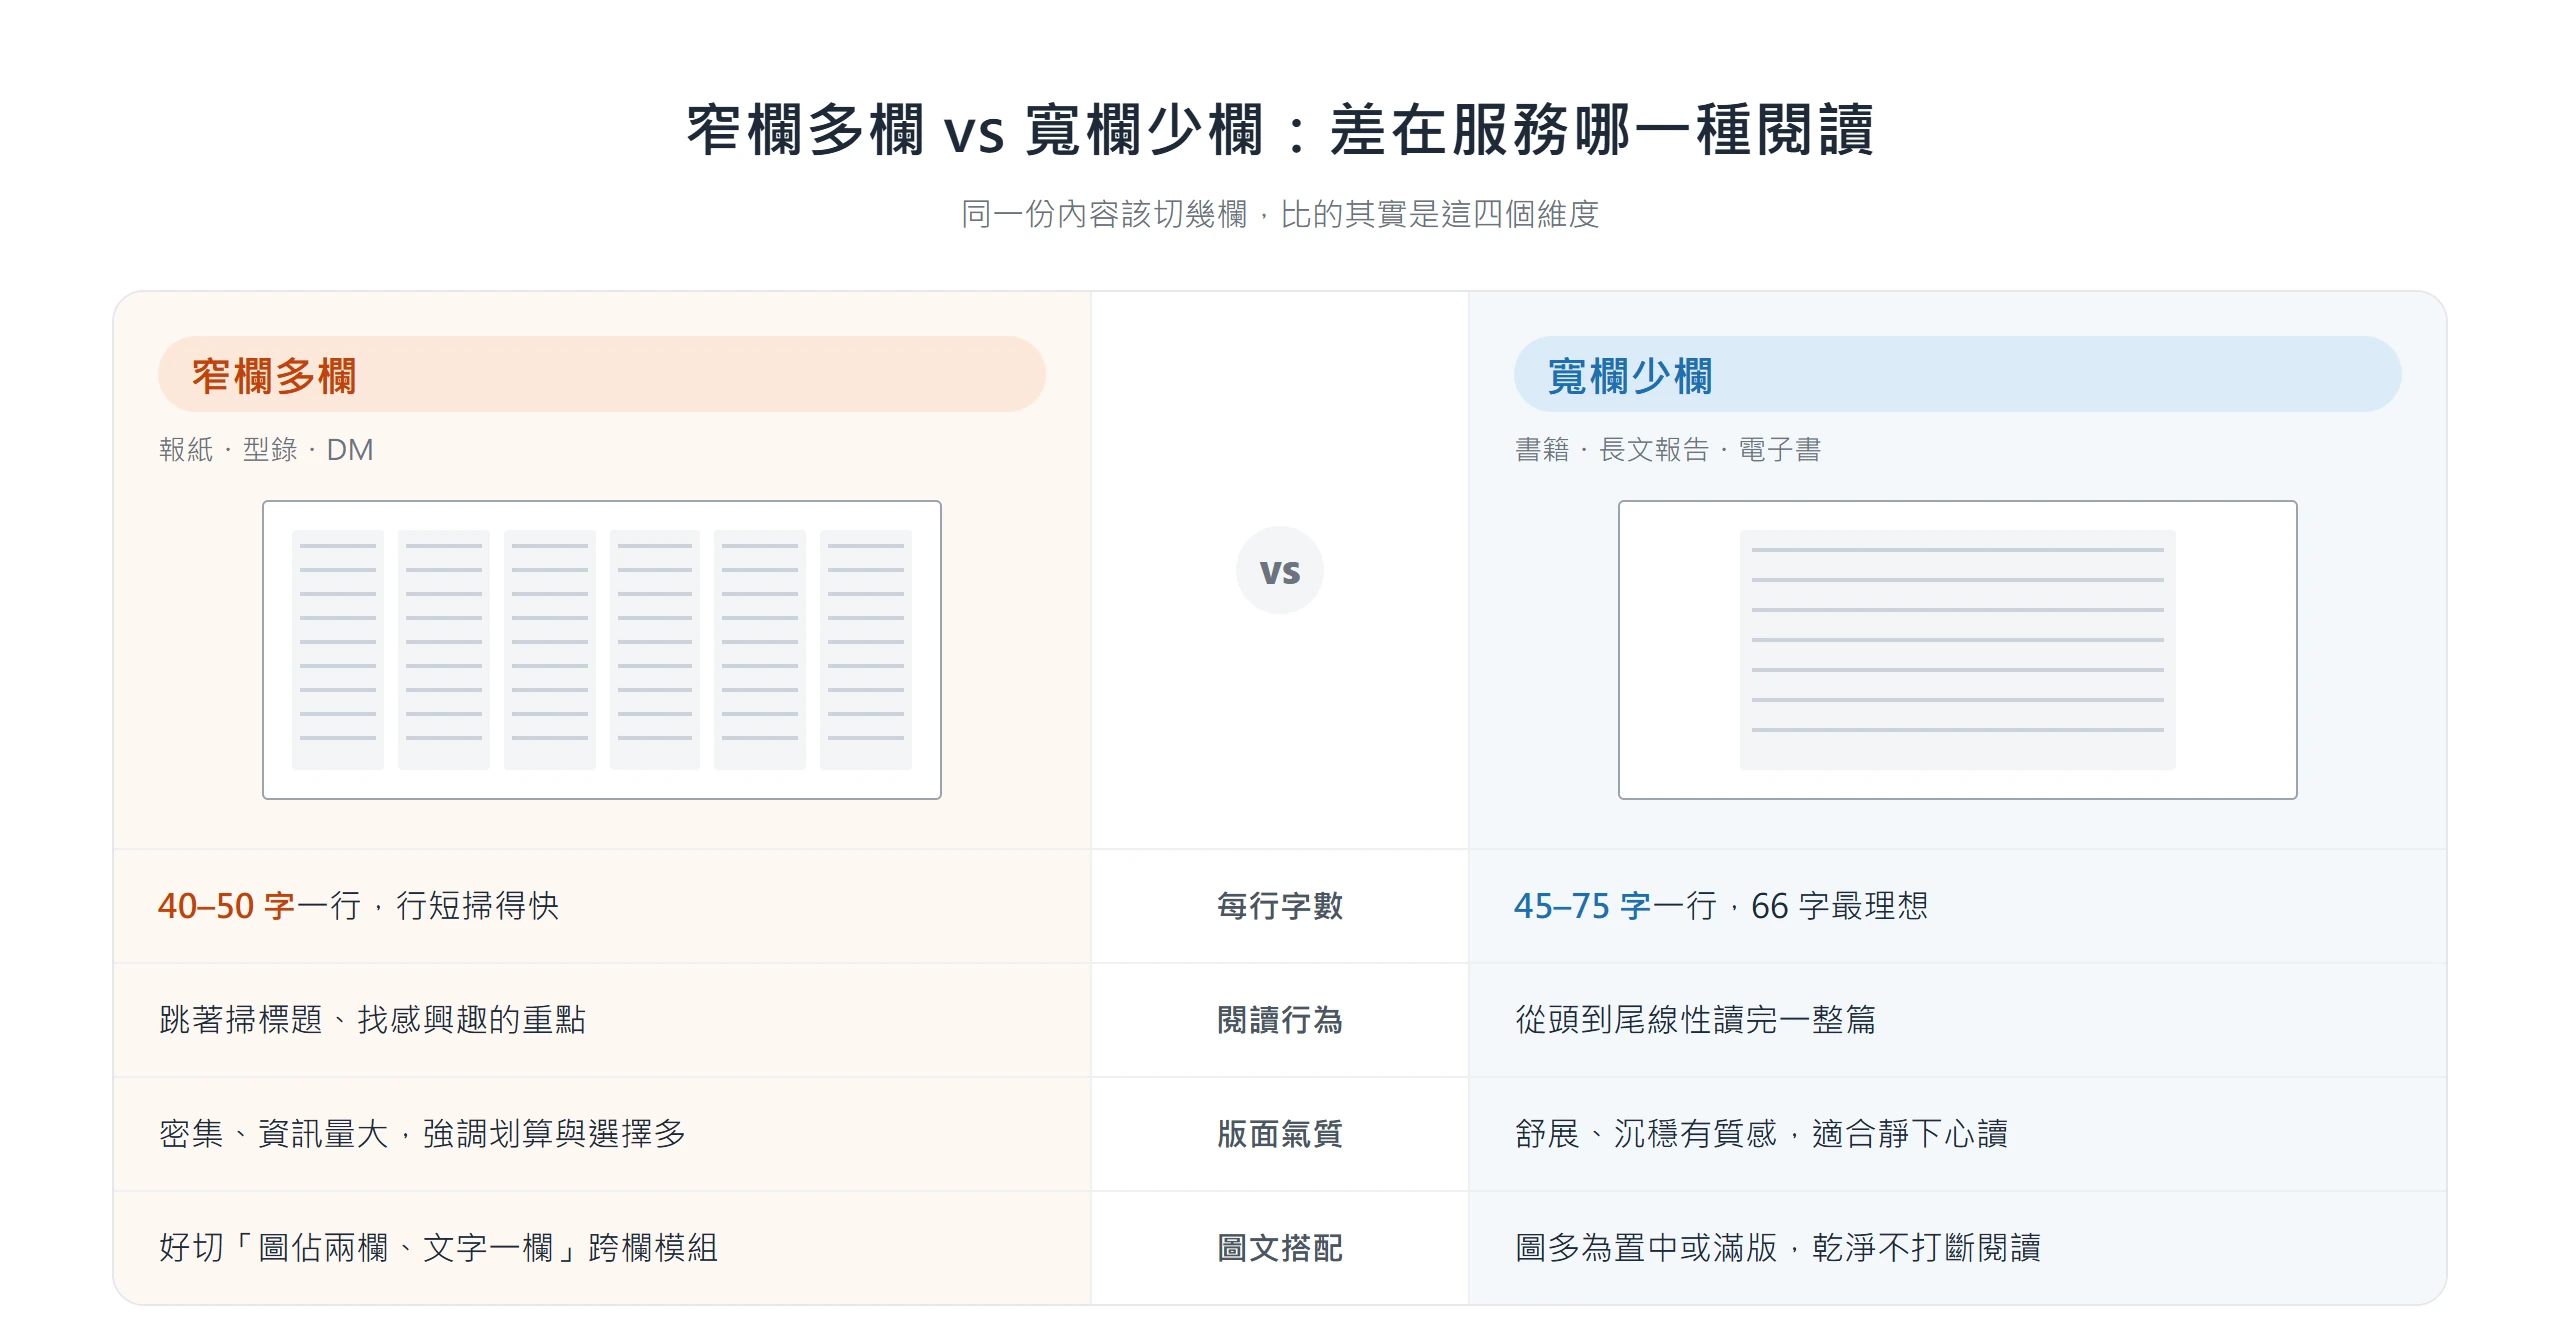Click 從頭到尾線性讀完一整篇 cell

[x=1957, y=1020]
